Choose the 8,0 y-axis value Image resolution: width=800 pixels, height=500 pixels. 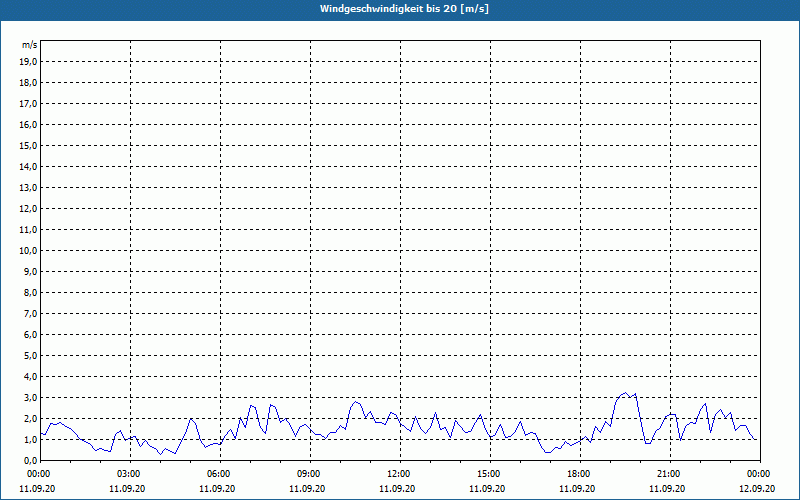click(x=30, y=292)
